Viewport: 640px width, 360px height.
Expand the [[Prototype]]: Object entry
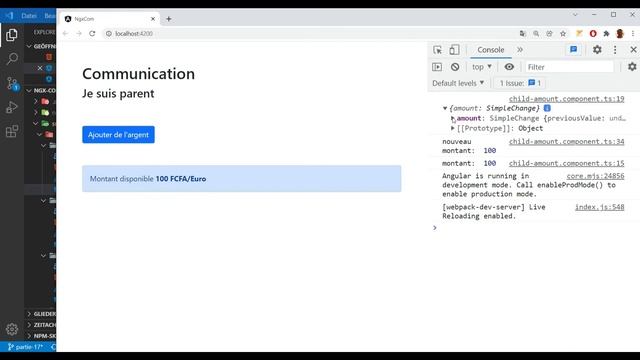coord(453,128)
